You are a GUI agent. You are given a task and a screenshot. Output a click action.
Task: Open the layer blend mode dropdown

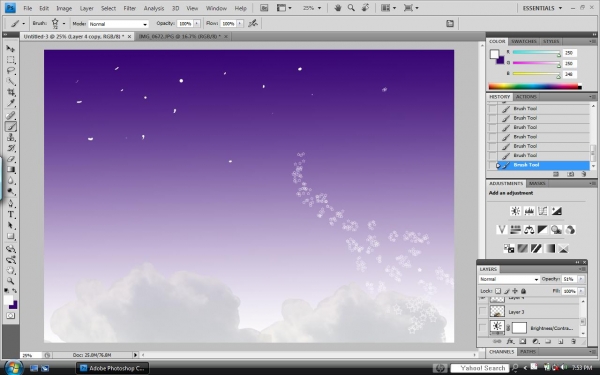pos(509,279)
